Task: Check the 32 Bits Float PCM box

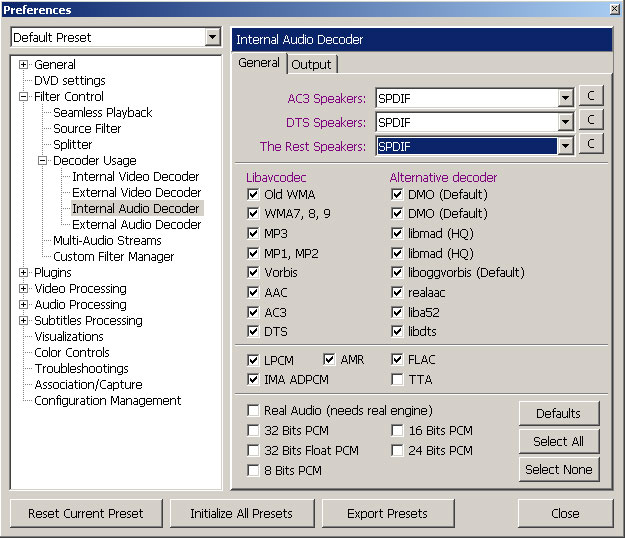Action: click(253, 450)
